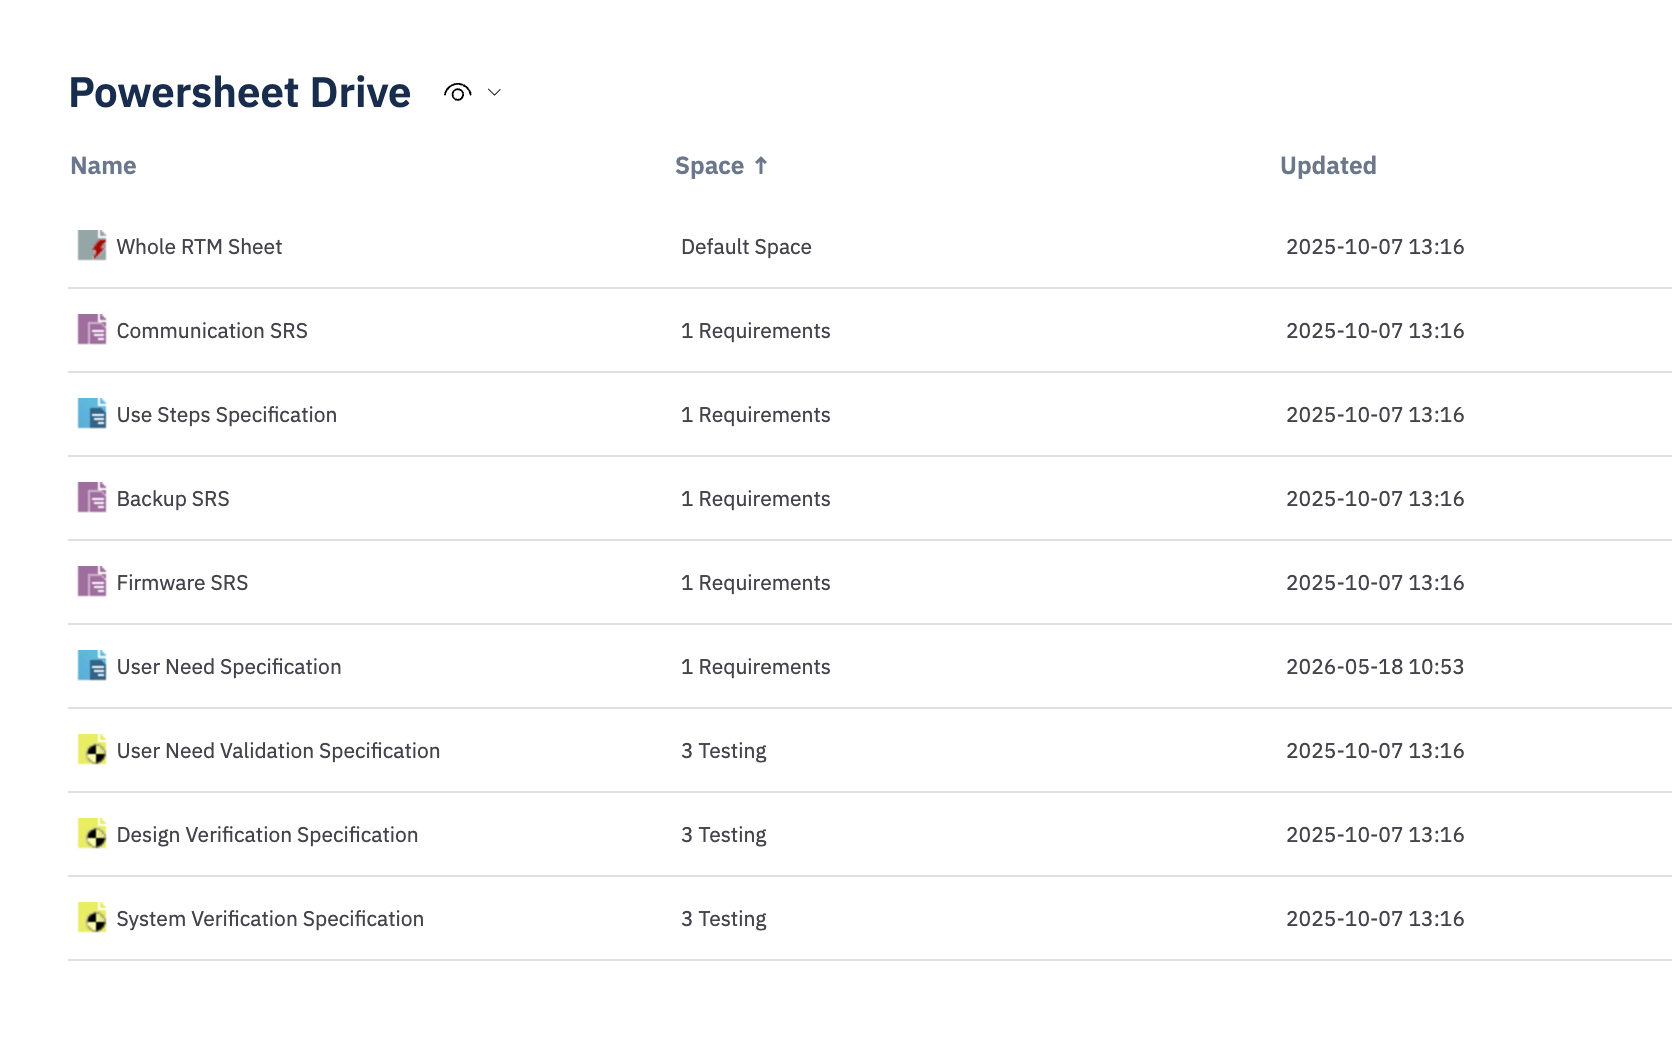The image size is (1672, 1046).
Task: Click the System Verification Specification icon
Action: pyautogui.click(x=92, y=917)
